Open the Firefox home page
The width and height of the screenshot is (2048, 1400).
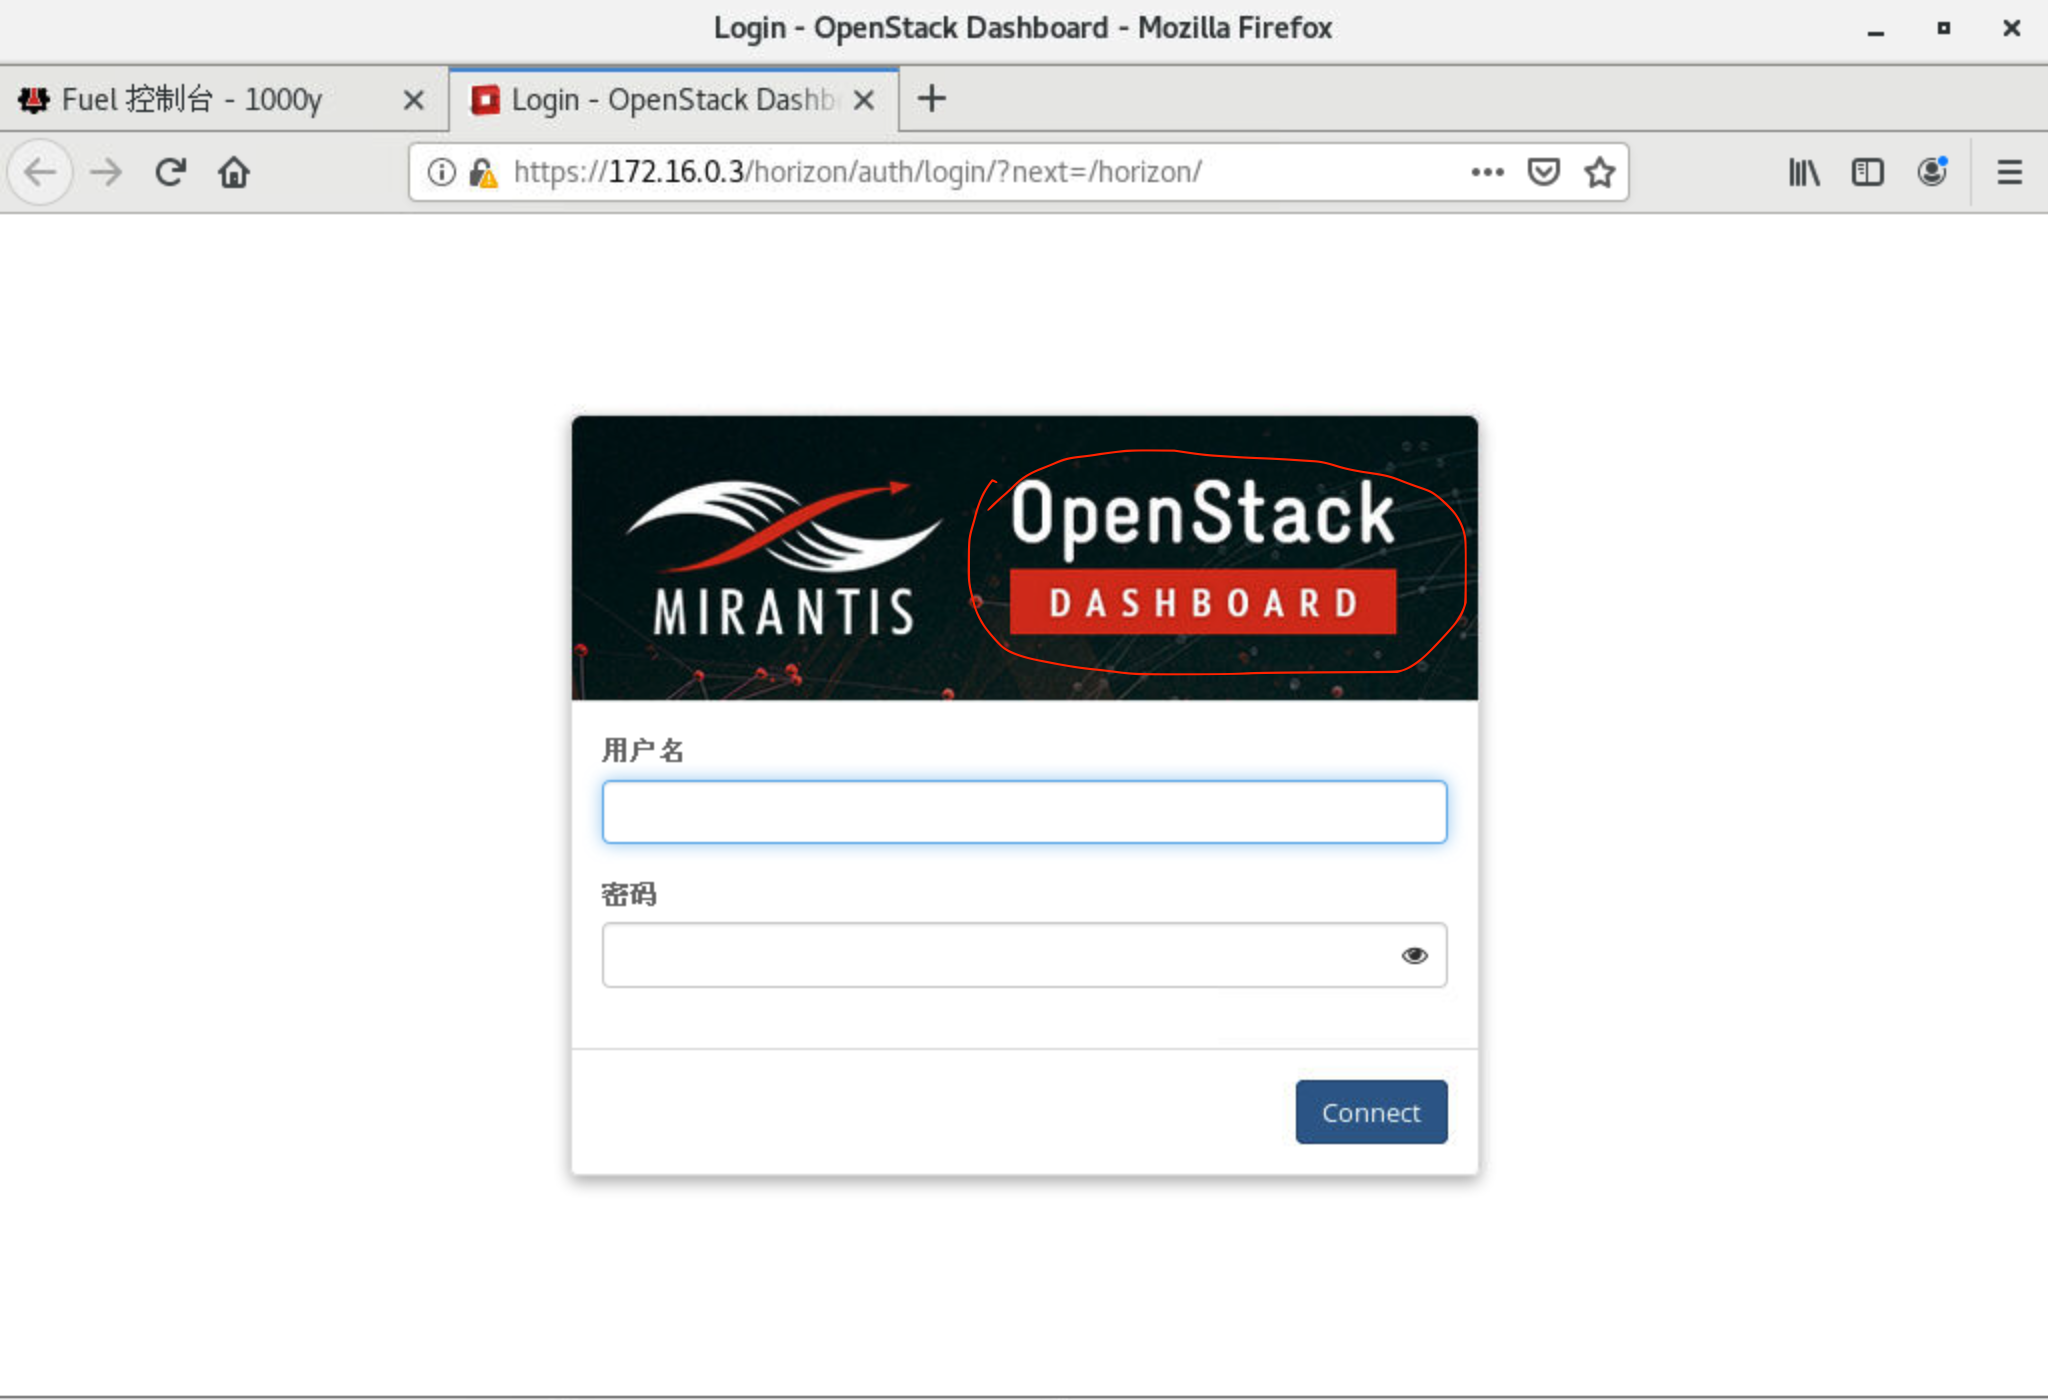click(233, 172)
